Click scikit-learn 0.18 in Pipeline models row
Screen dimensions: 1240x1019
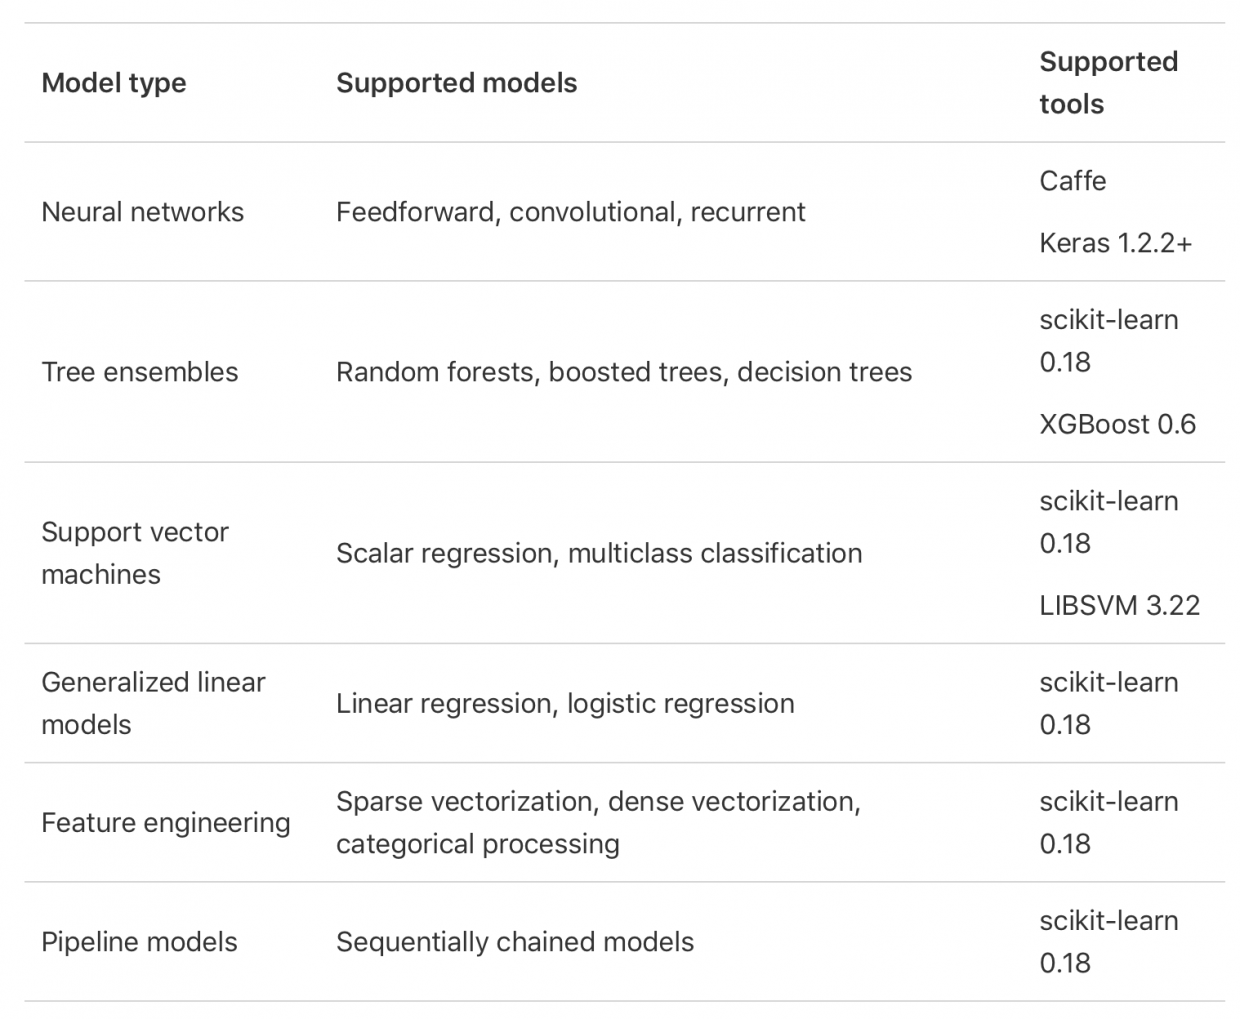coord(1108,942)
